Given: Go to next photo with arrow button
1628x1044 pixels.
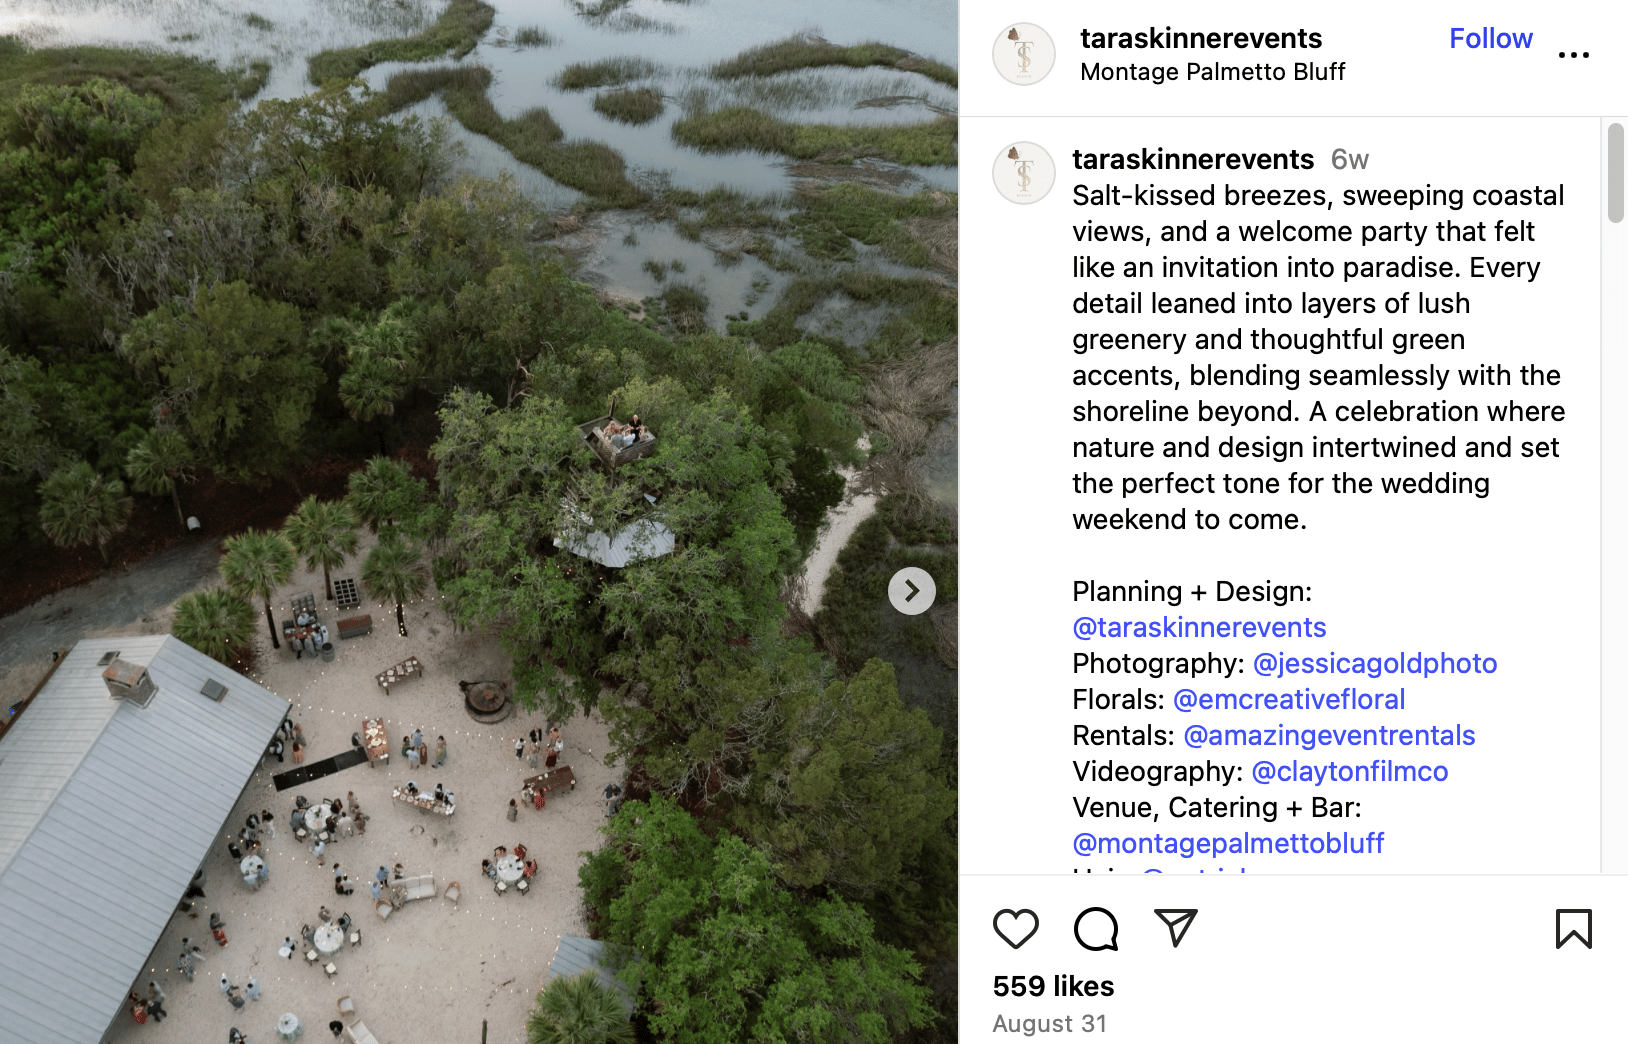Looking at the screenshot, I should [912, 591].
